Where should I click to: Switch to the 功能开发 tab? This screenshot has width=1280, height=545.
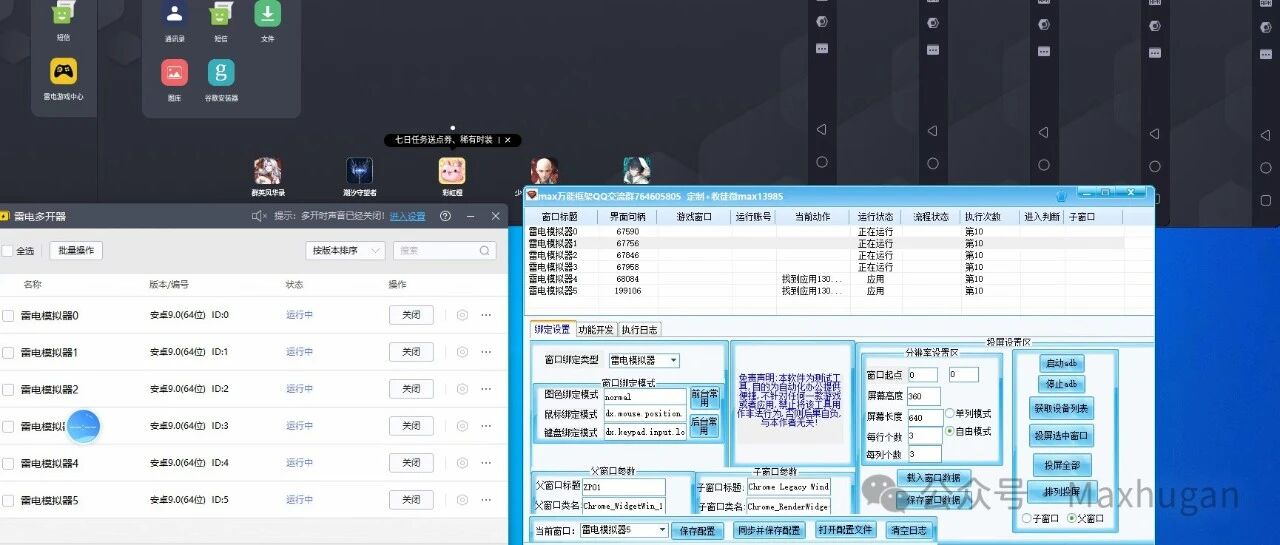click(x=596, y=329)
